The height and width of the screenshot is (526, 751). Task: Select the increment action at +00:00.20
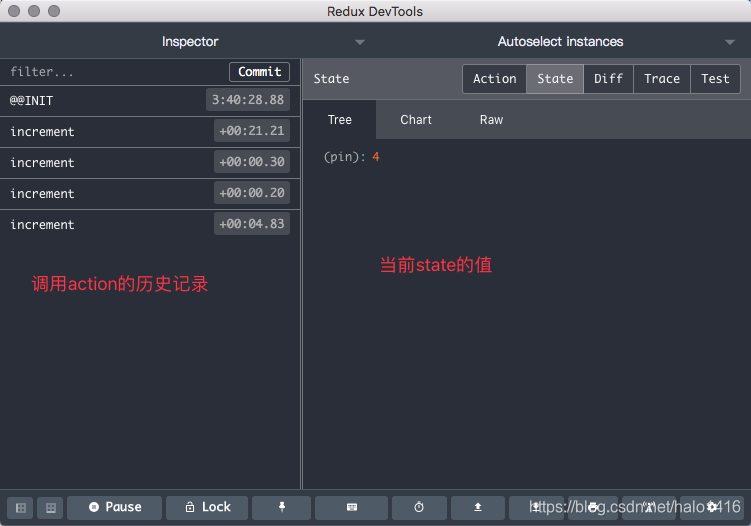pos(150,194)
